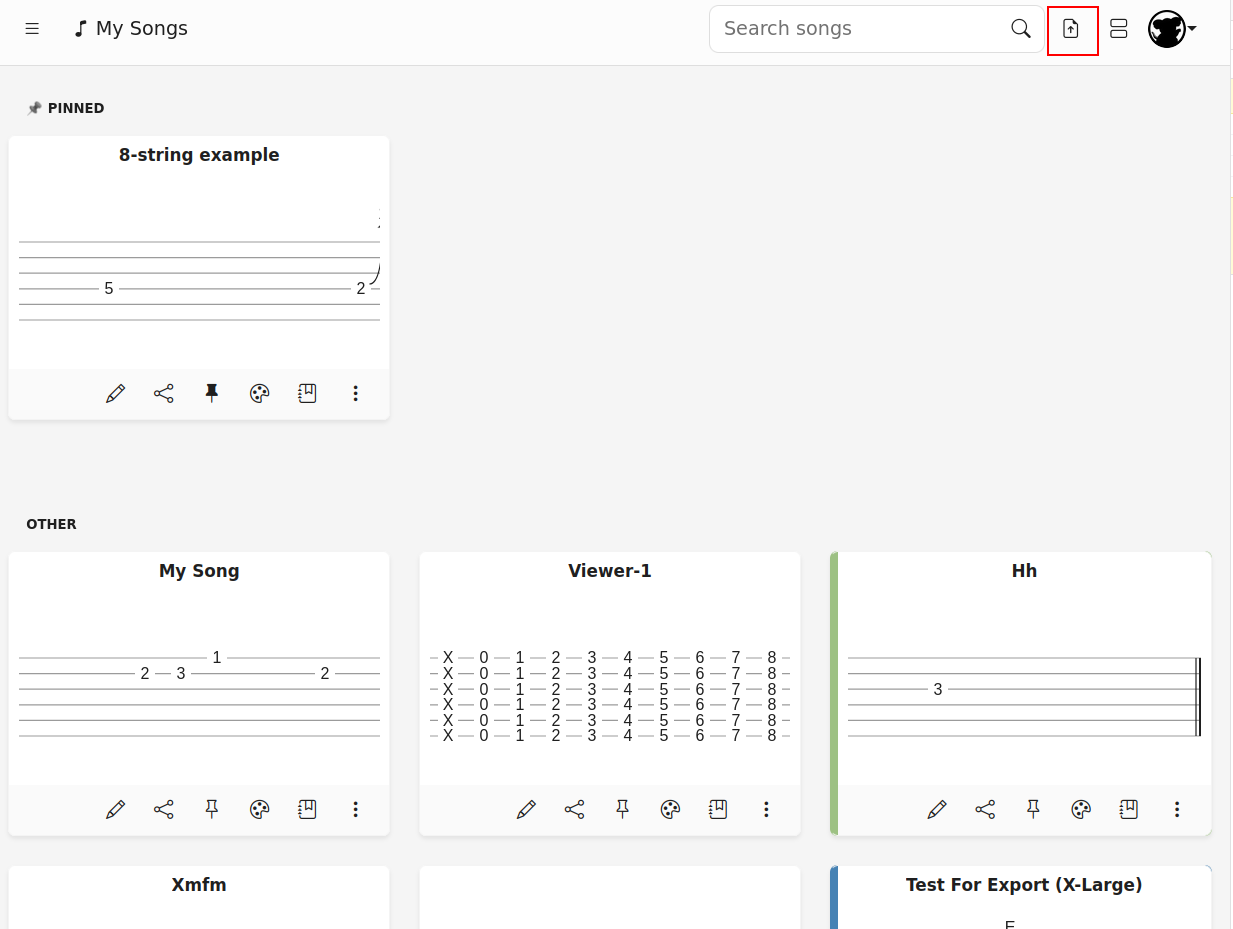Pin the Viewer-1 song
This screenshot has height=929, width=1233.
pos(623,810)
